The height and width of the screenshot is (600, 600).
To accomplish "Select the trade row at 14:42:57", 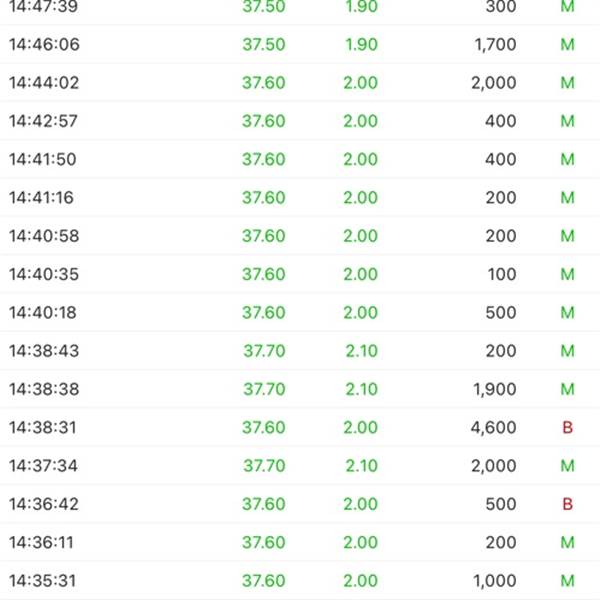I will click(300, 121).
